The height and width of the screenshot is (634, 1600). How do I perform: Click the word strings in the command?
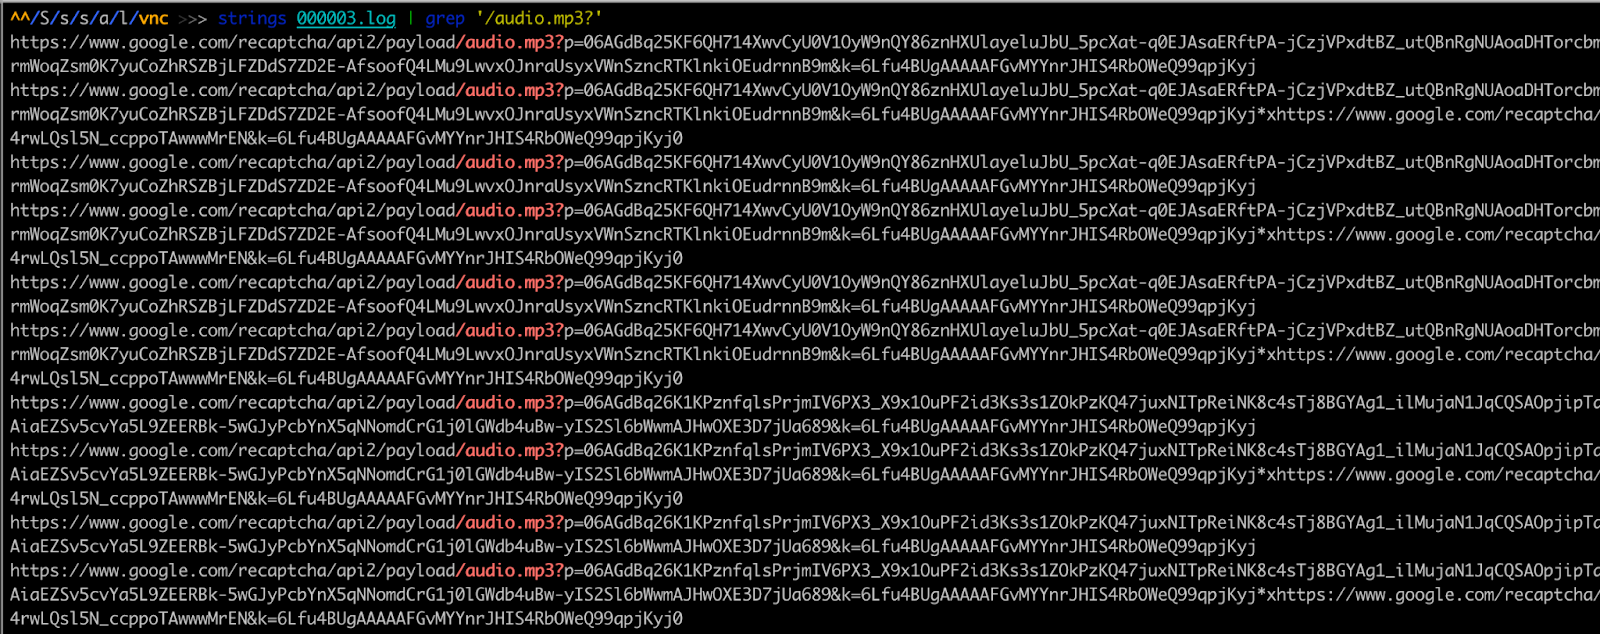(x=252, y=18)
